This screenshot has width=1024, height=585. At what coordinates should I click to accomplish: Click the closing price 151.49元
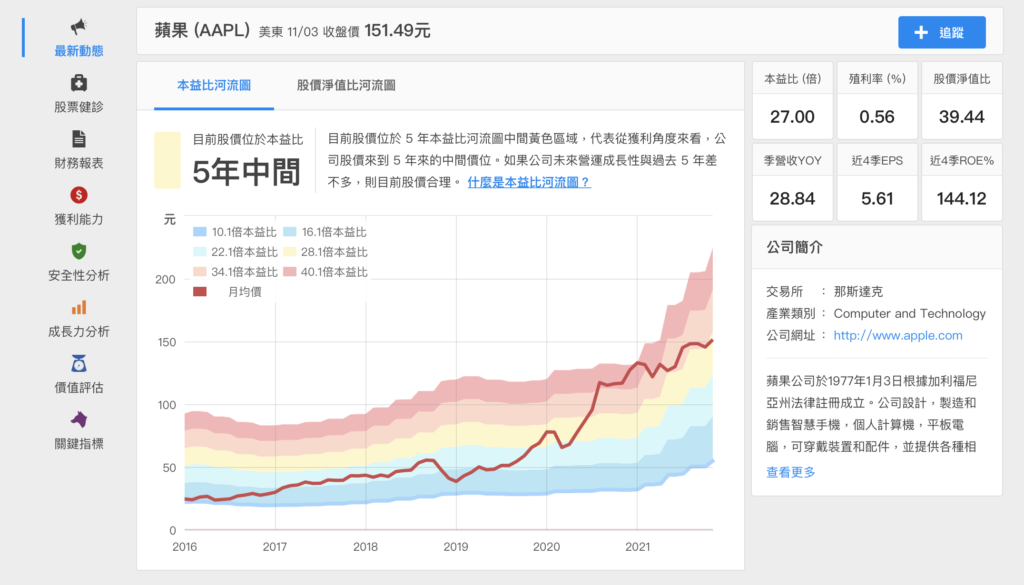click(398, 31)
